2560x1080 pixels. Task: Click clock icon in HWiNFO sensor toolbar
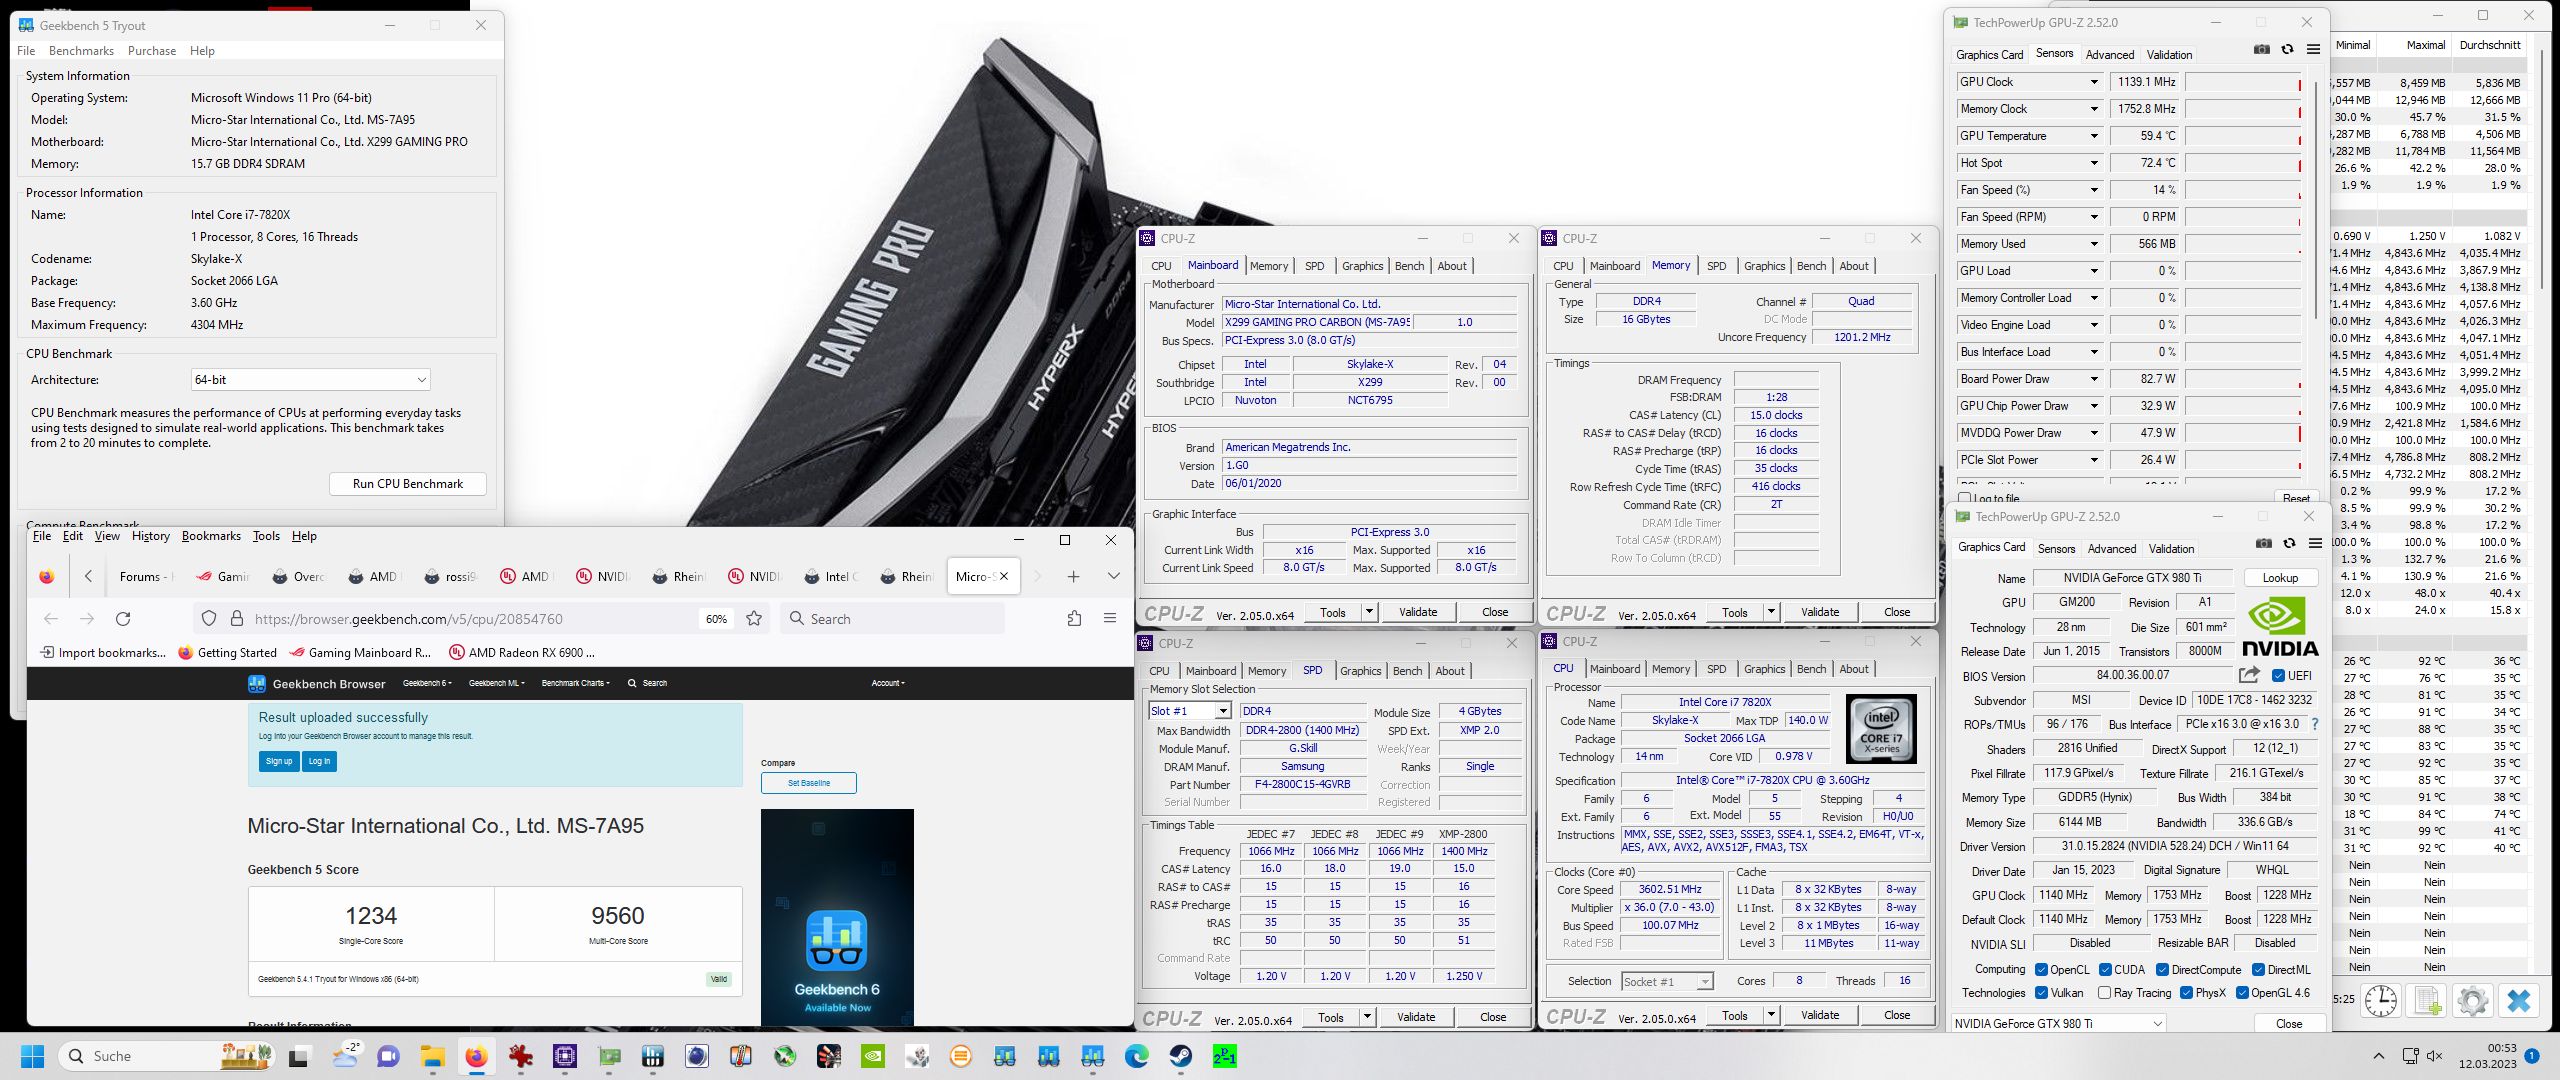click(x=2381, y=1000)
